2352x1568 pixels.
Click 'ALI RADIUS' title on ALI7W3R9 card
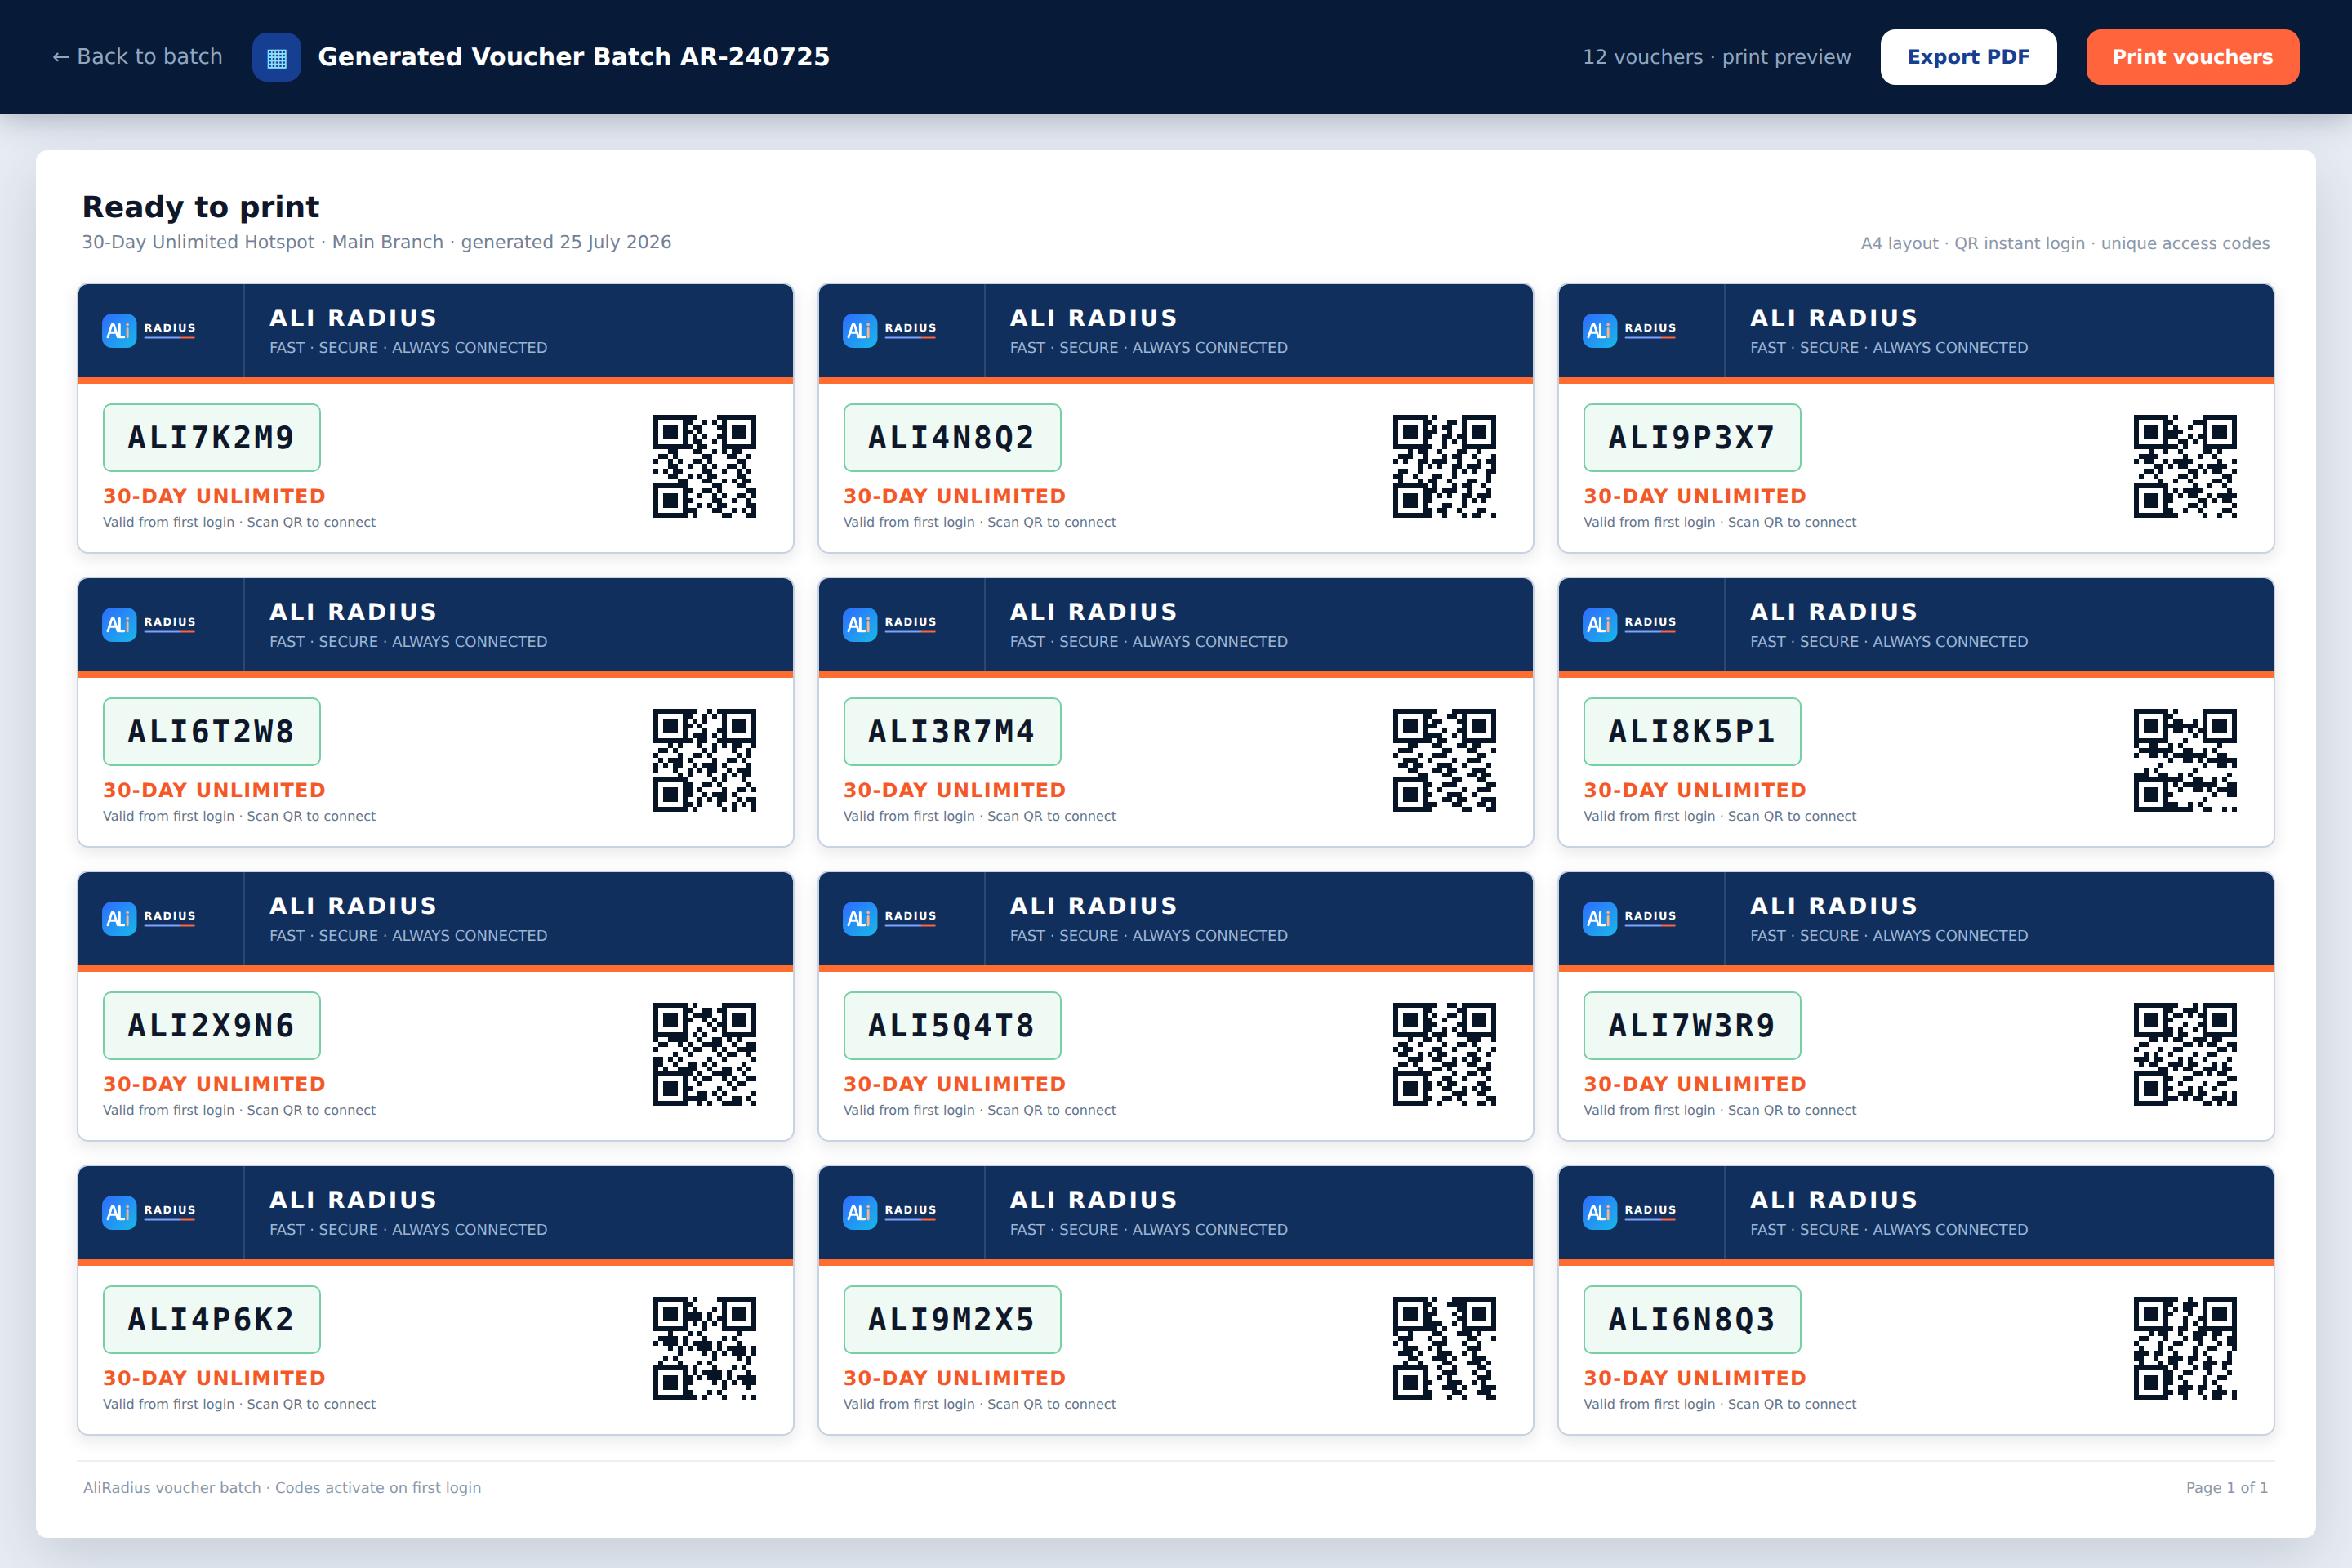pos(1833,906)
